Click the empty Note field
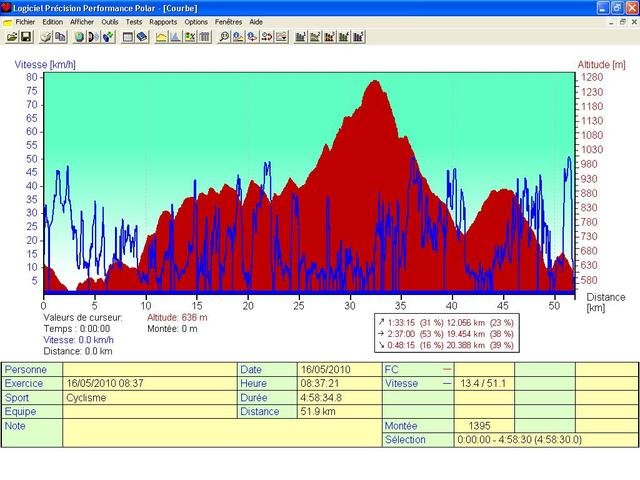The width and height of the screenshot is (640, 480). click(x=222, y=433)
